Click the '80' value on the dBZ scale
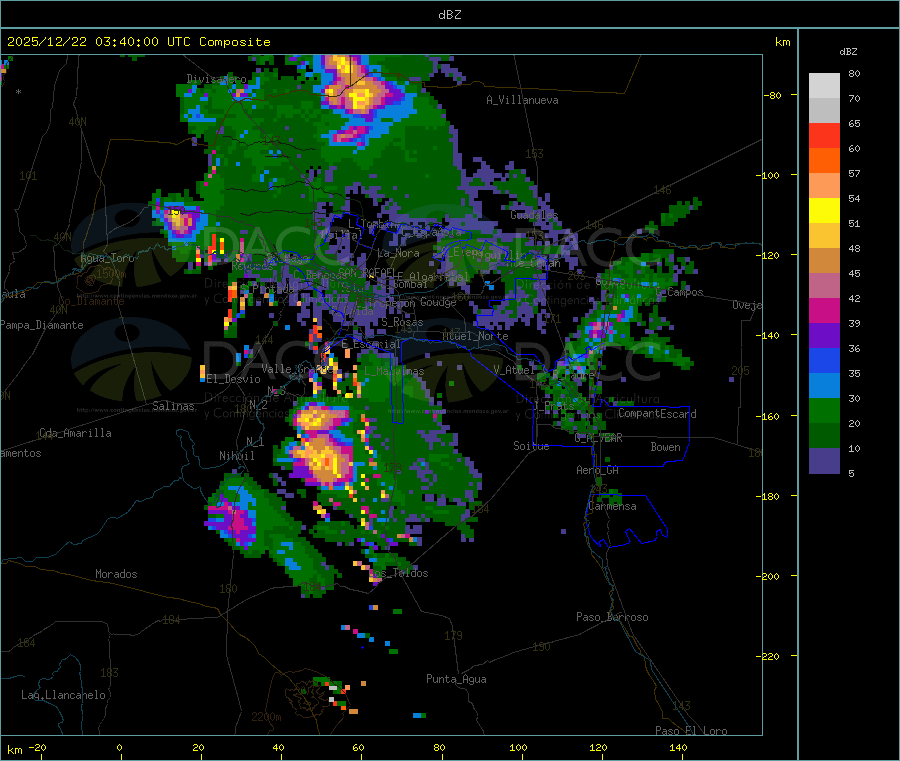Screen dimensions: 900x761 coord(854,73)
